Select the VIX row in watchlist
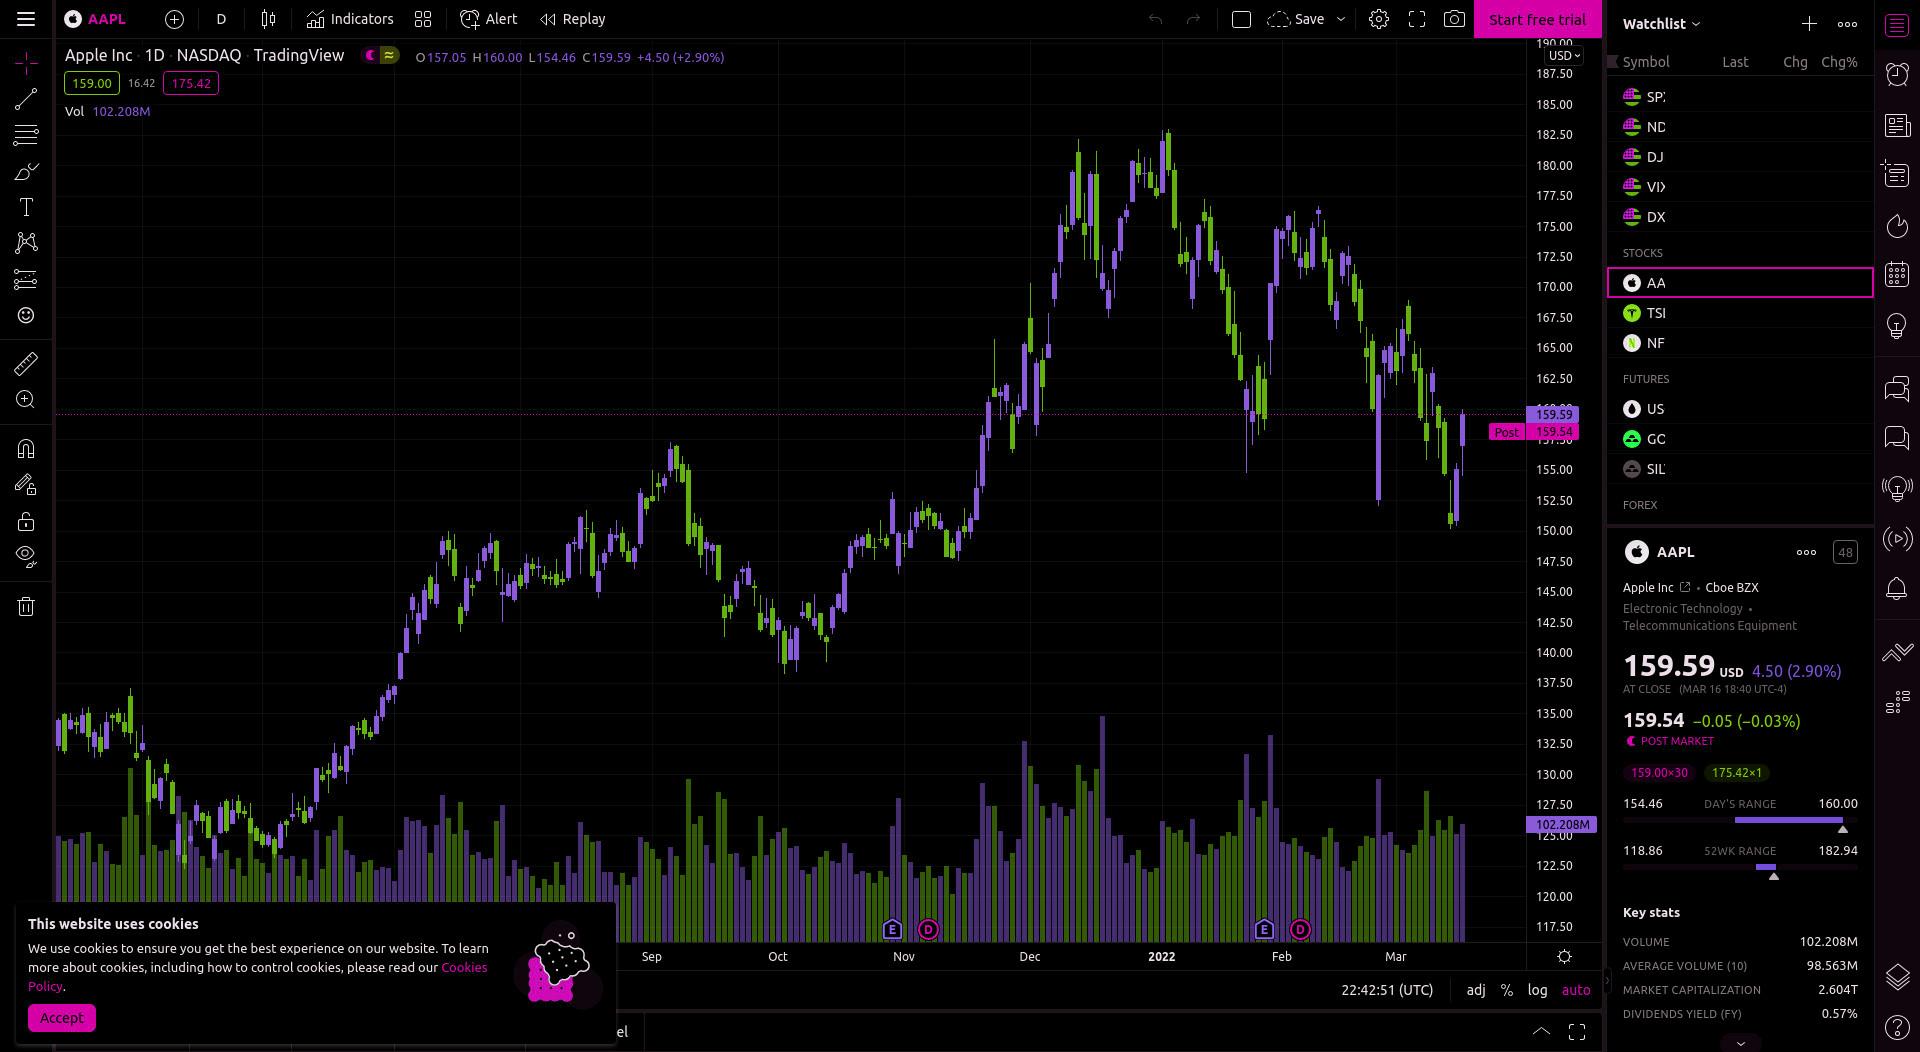 (x=1740, y=187)
